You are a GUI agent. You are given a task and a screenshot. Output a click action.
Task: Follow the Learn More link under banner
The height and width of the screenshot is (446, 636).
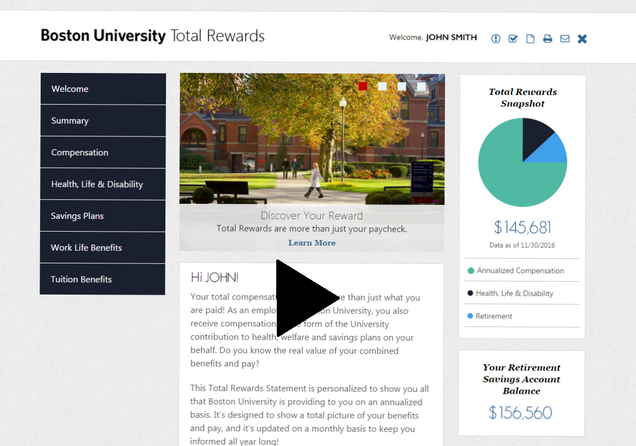click(x=311, y=243)
